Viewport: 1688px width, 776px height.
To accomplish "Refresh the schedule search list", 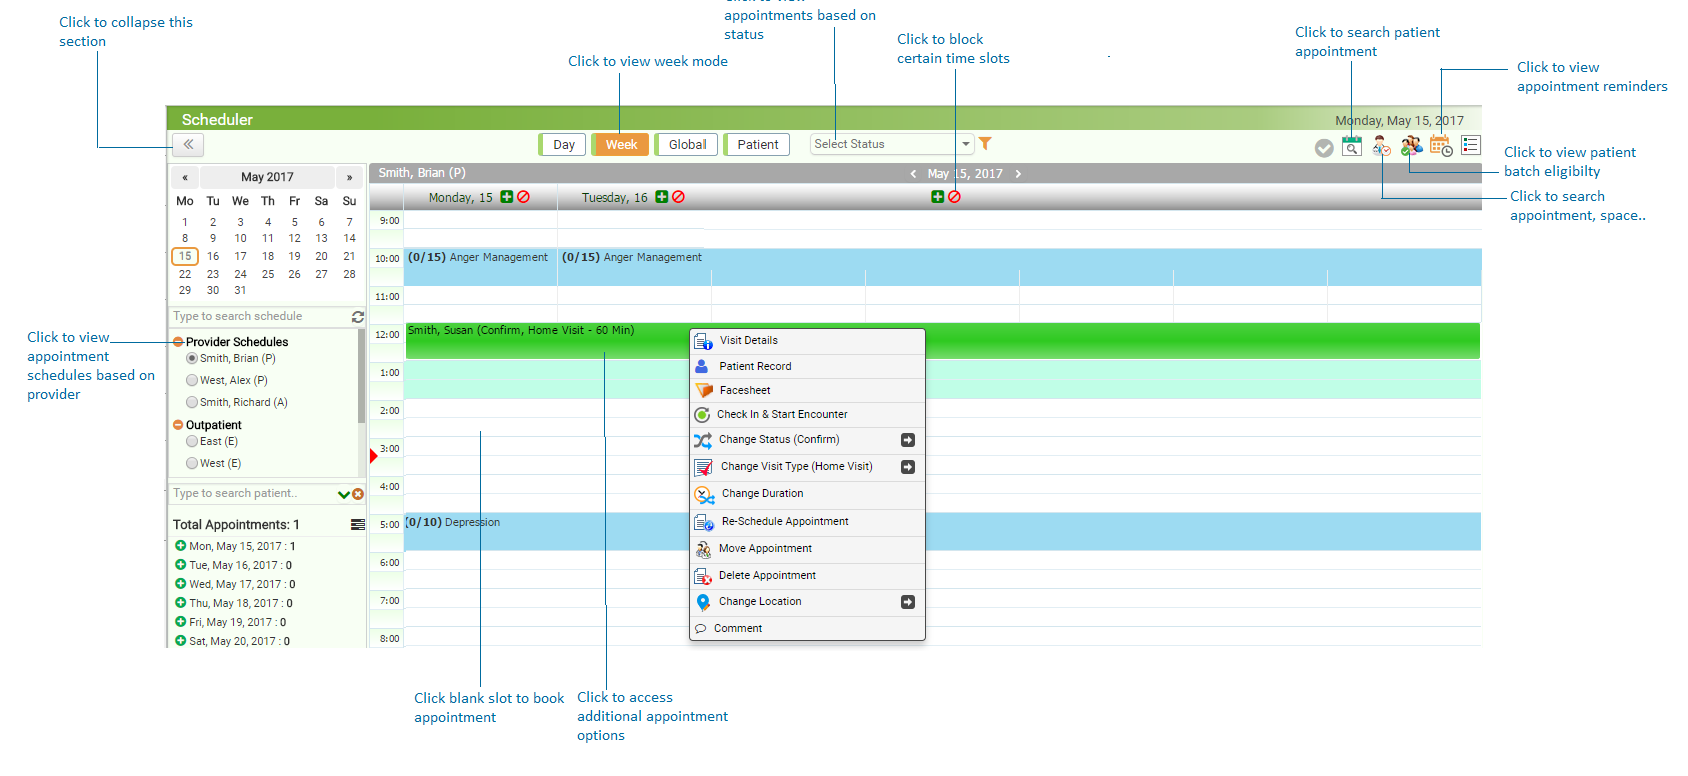I will click(357, 316).
